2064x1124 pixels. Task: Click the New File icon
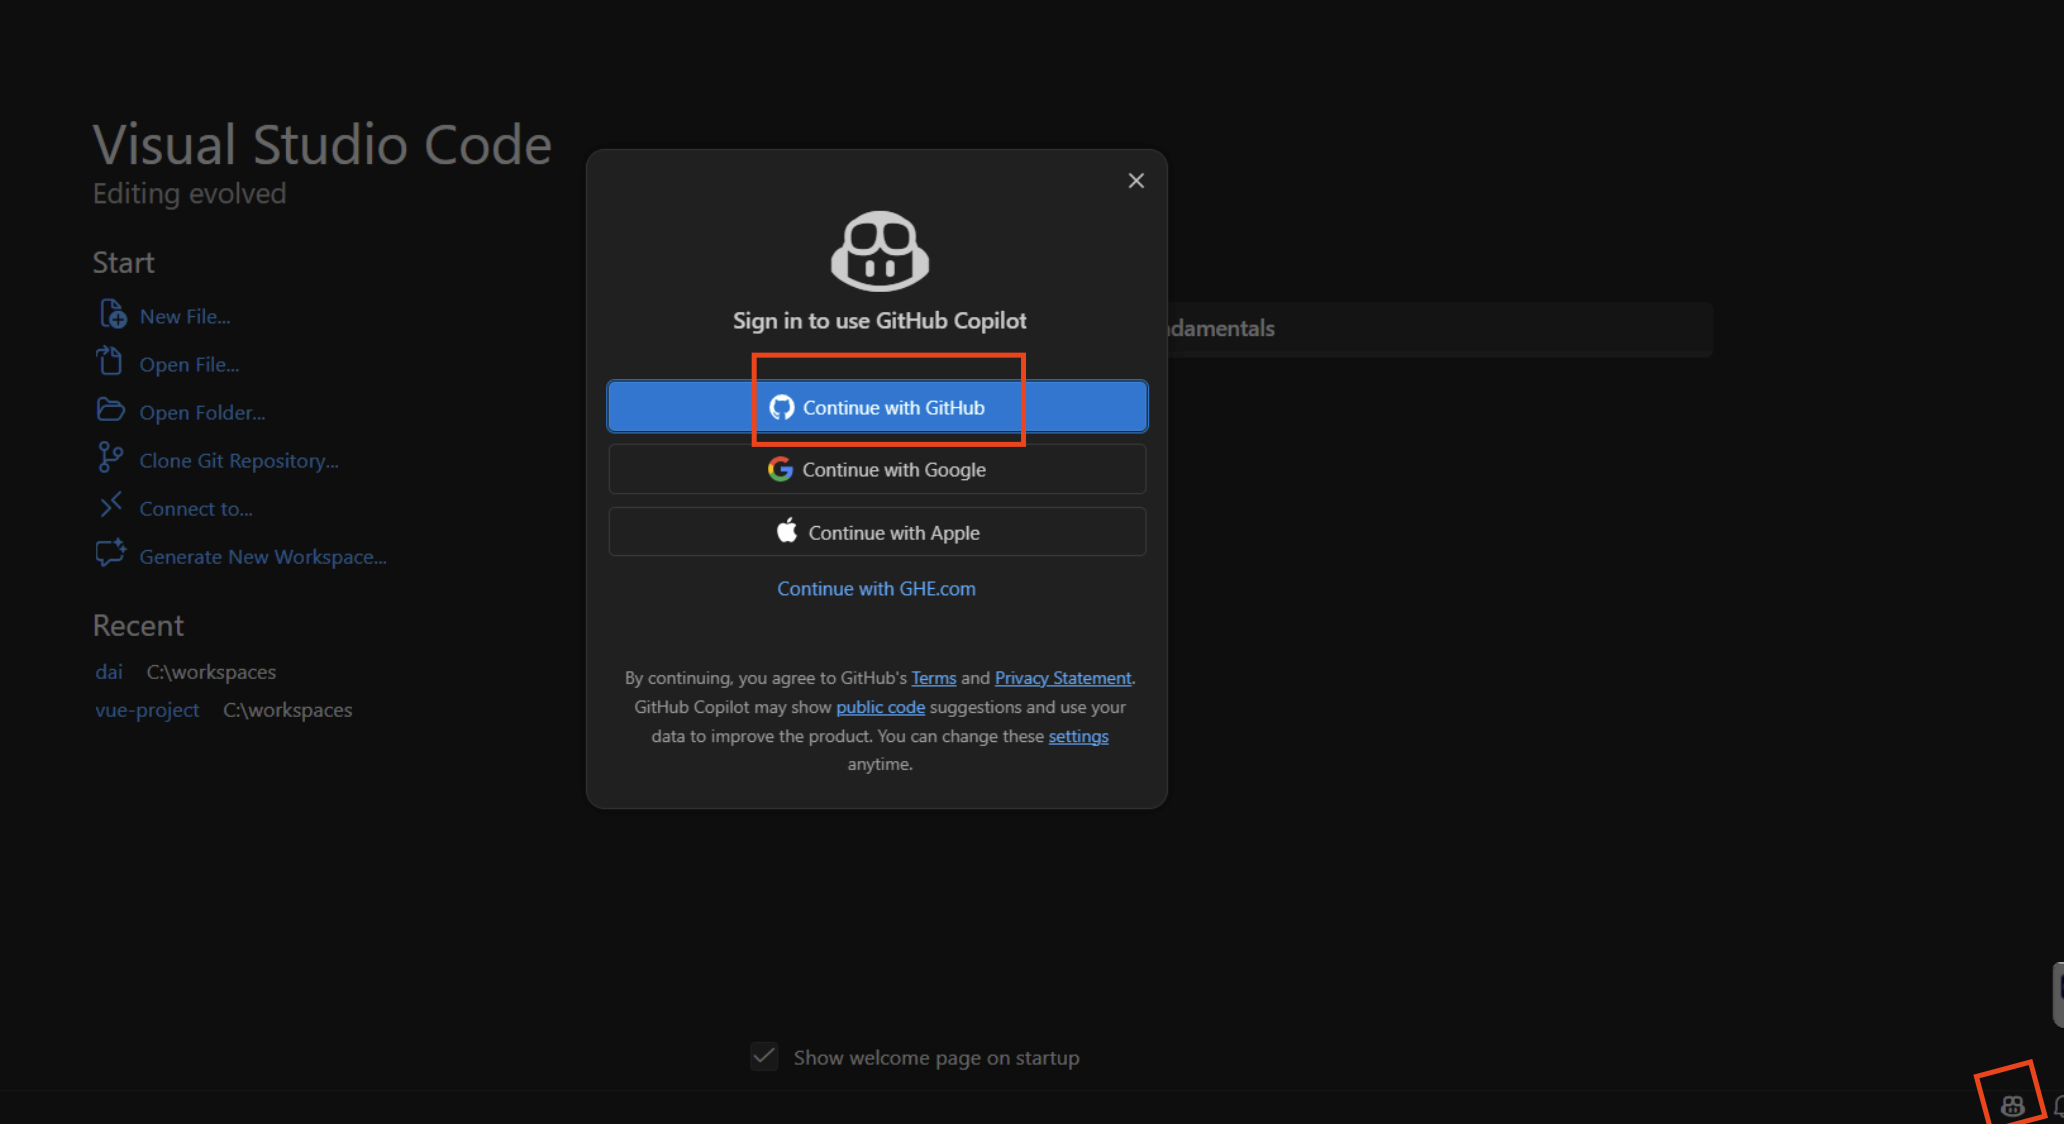pyautogui.click(x=112, y=314)
